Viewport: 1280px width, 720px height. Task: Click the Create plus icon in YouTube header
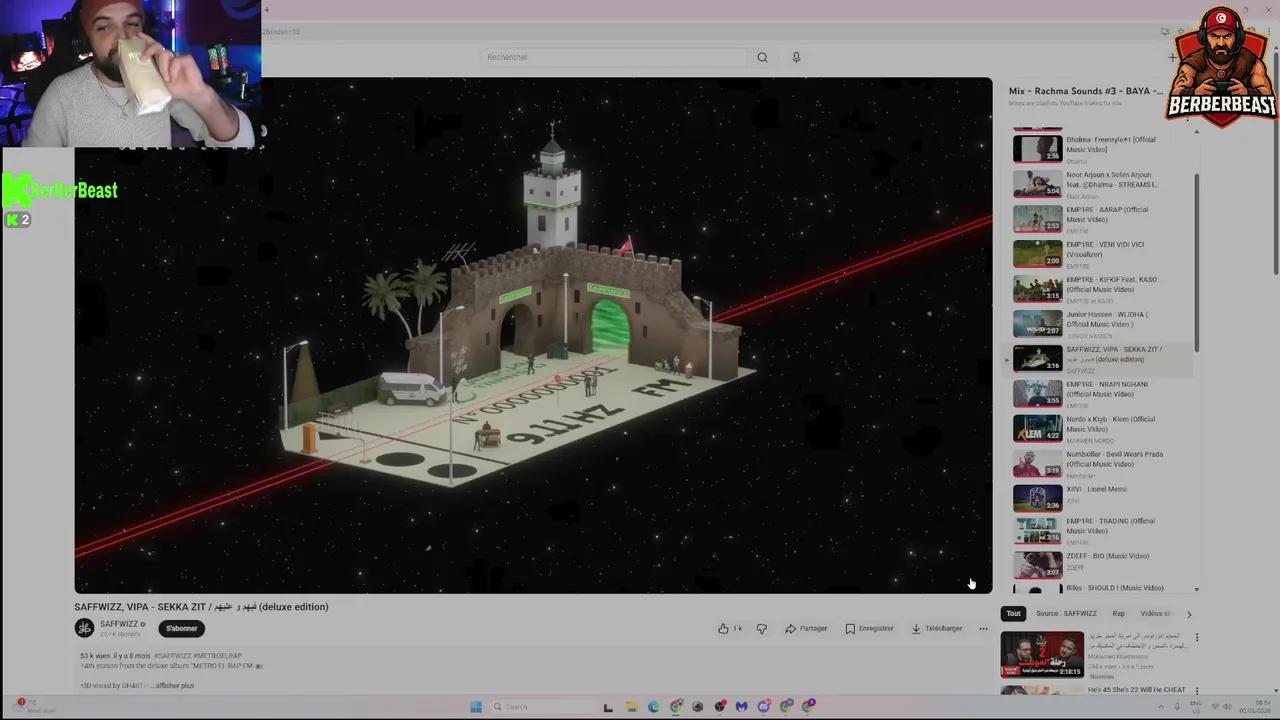point(1173,57)
